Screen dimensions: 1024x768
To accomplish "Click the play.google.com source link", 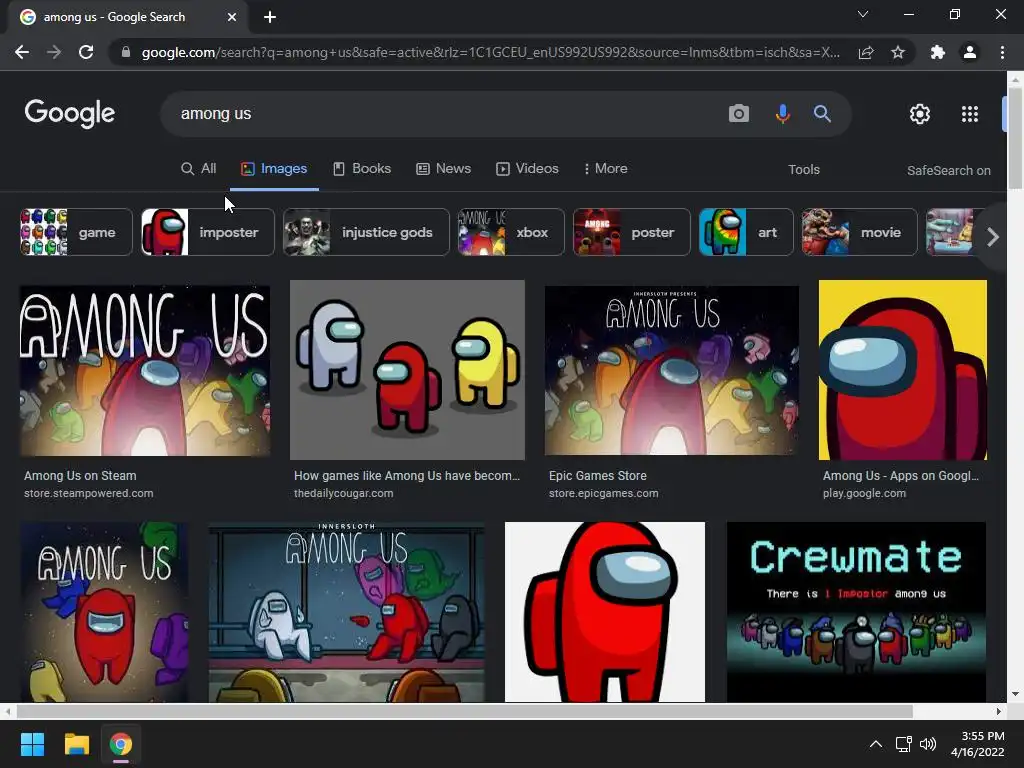I will coord(864,494).
